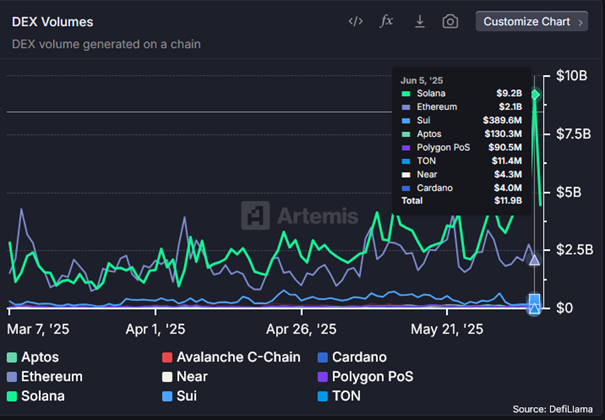Download the chart data
This screenshot has height=420, width=605.
point(420,22)
